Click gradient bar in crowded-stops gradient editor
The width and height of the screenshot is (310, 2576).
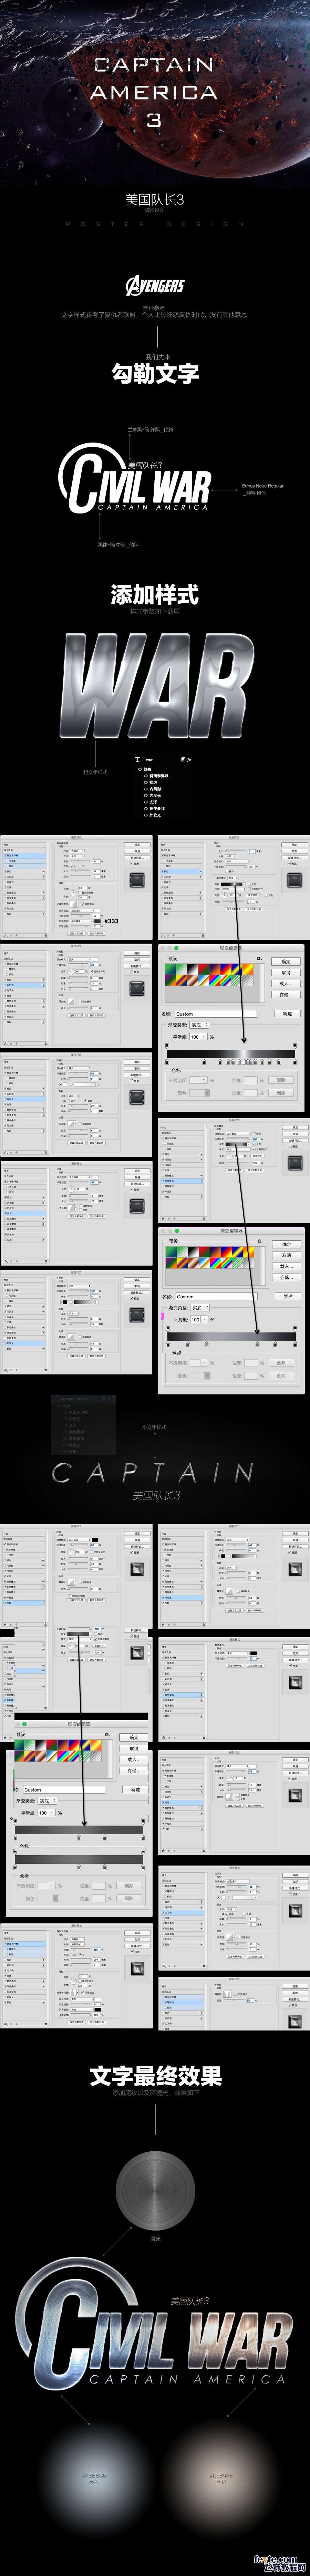click(231, 1054)
